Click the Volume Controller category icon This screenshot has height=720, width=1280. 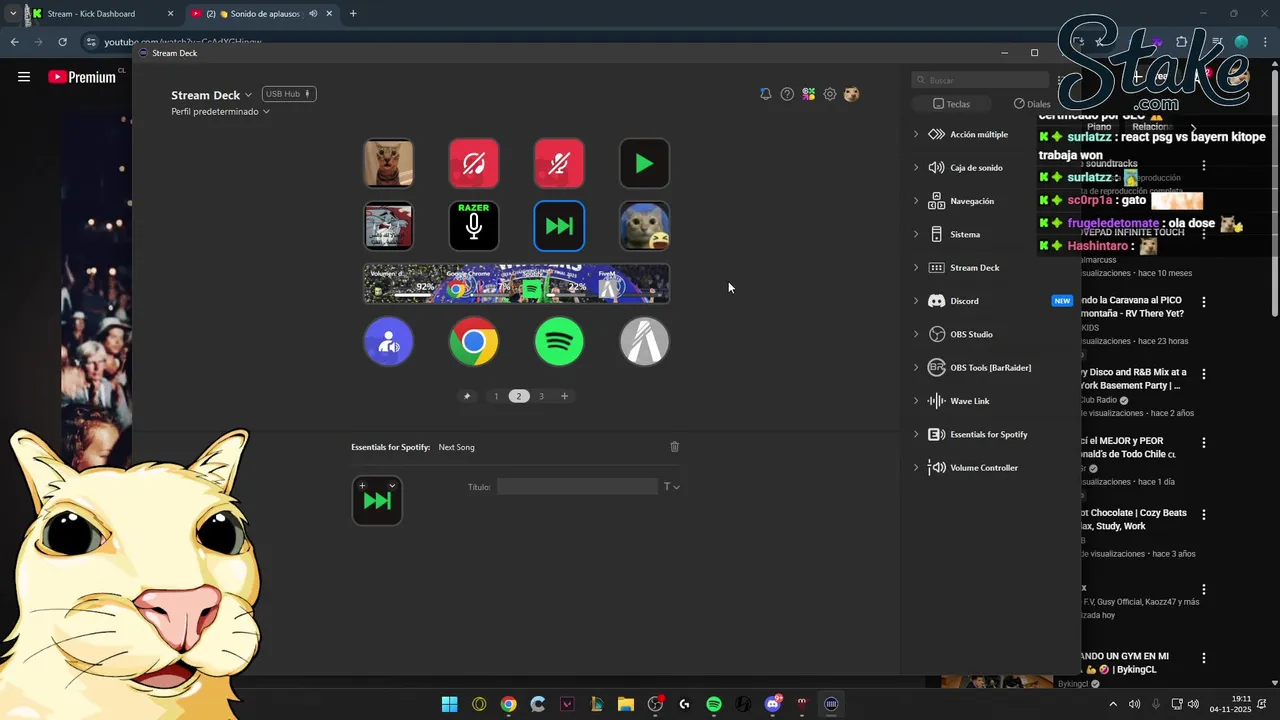tap(936, 468)
